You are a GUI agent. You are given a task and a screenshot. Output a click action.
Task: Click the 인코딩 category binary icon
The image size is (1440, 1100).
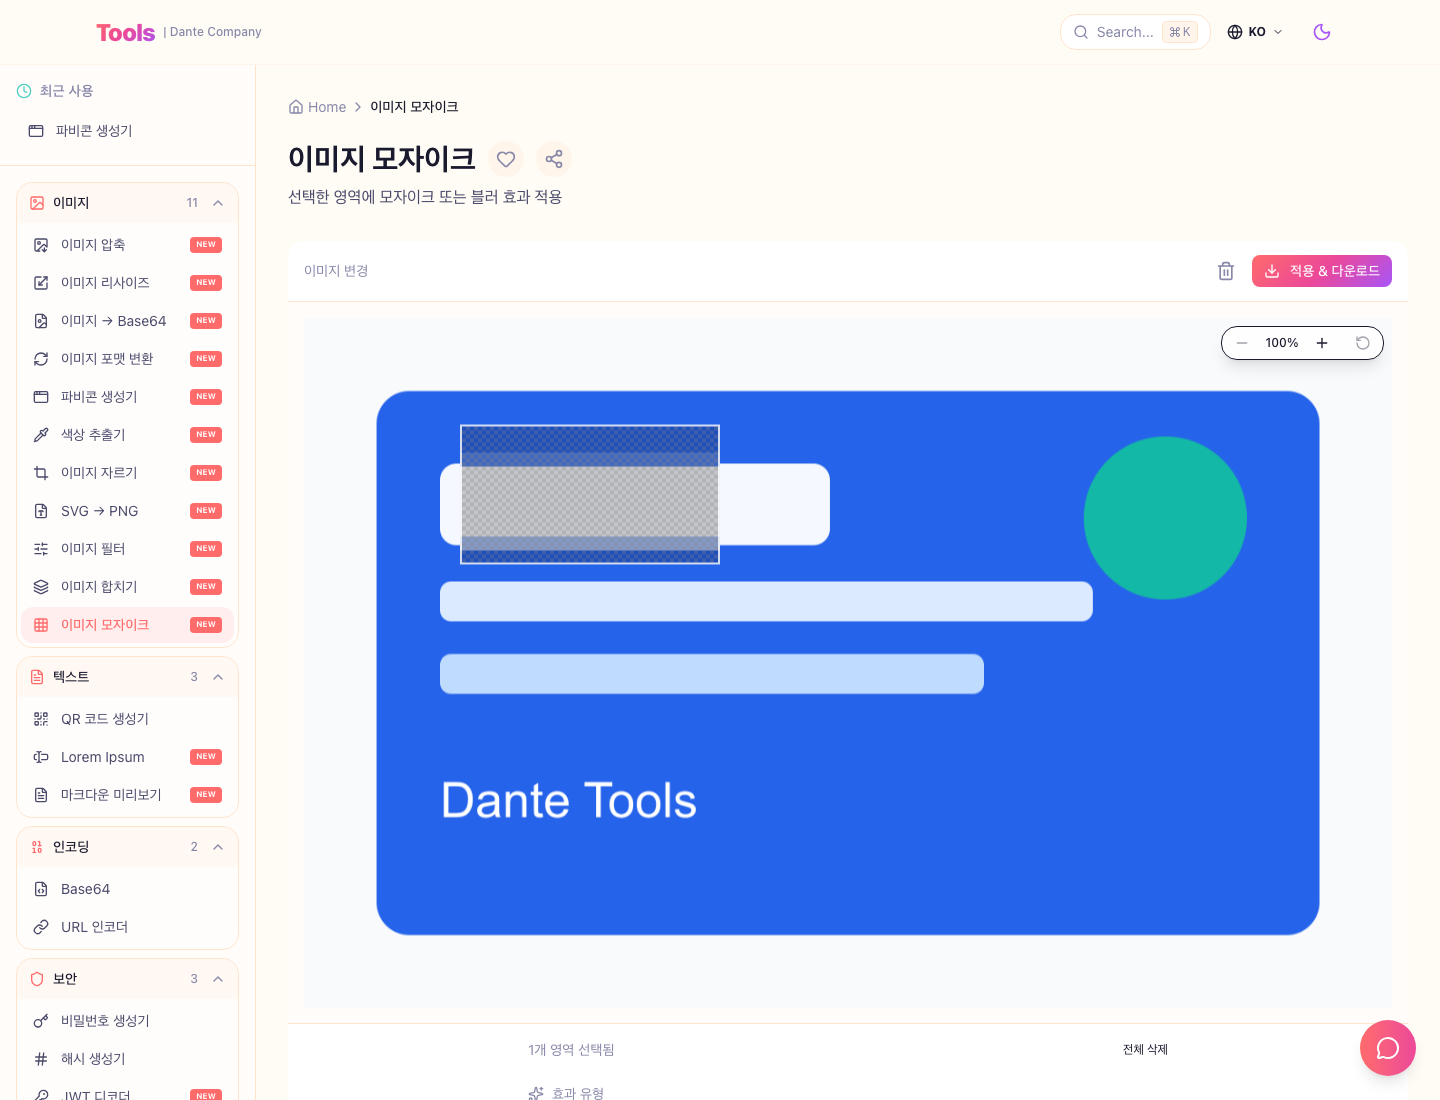(x=37, y=847)
